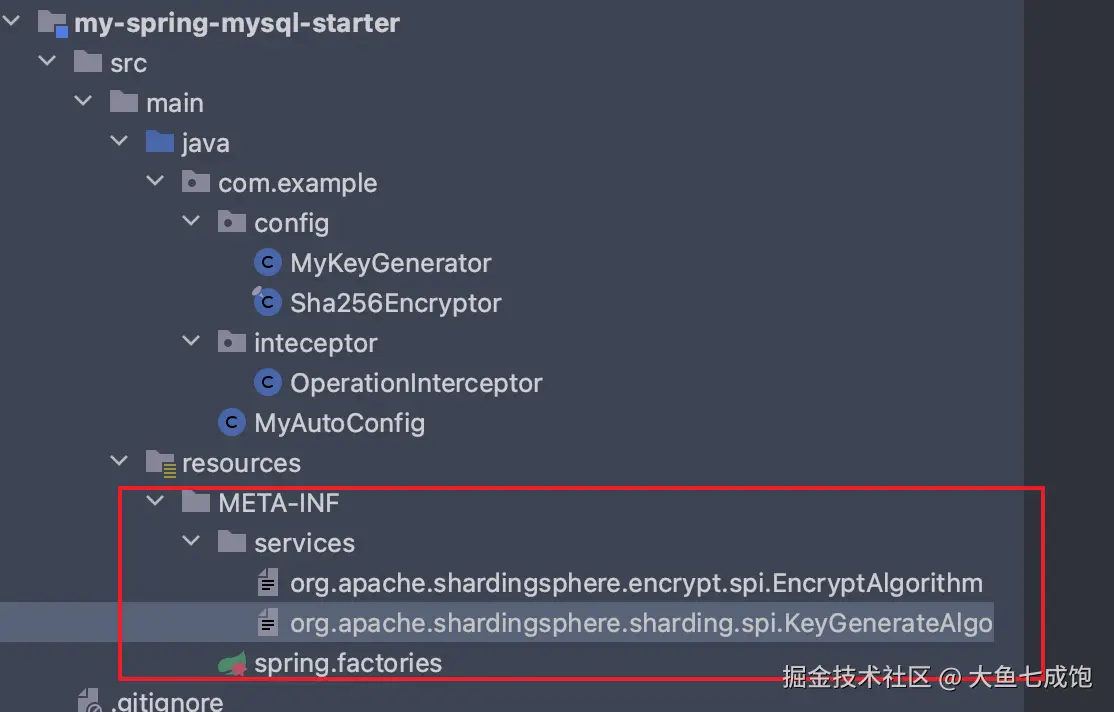Collapse the META-INF folder chevron
Image resolution: width=1114 pixels, height=712 pixels.
[155, 502]
